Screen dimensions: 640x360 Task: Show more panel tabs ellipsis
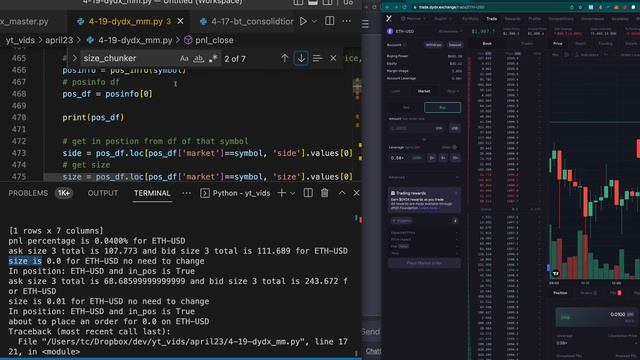[186, 193]
